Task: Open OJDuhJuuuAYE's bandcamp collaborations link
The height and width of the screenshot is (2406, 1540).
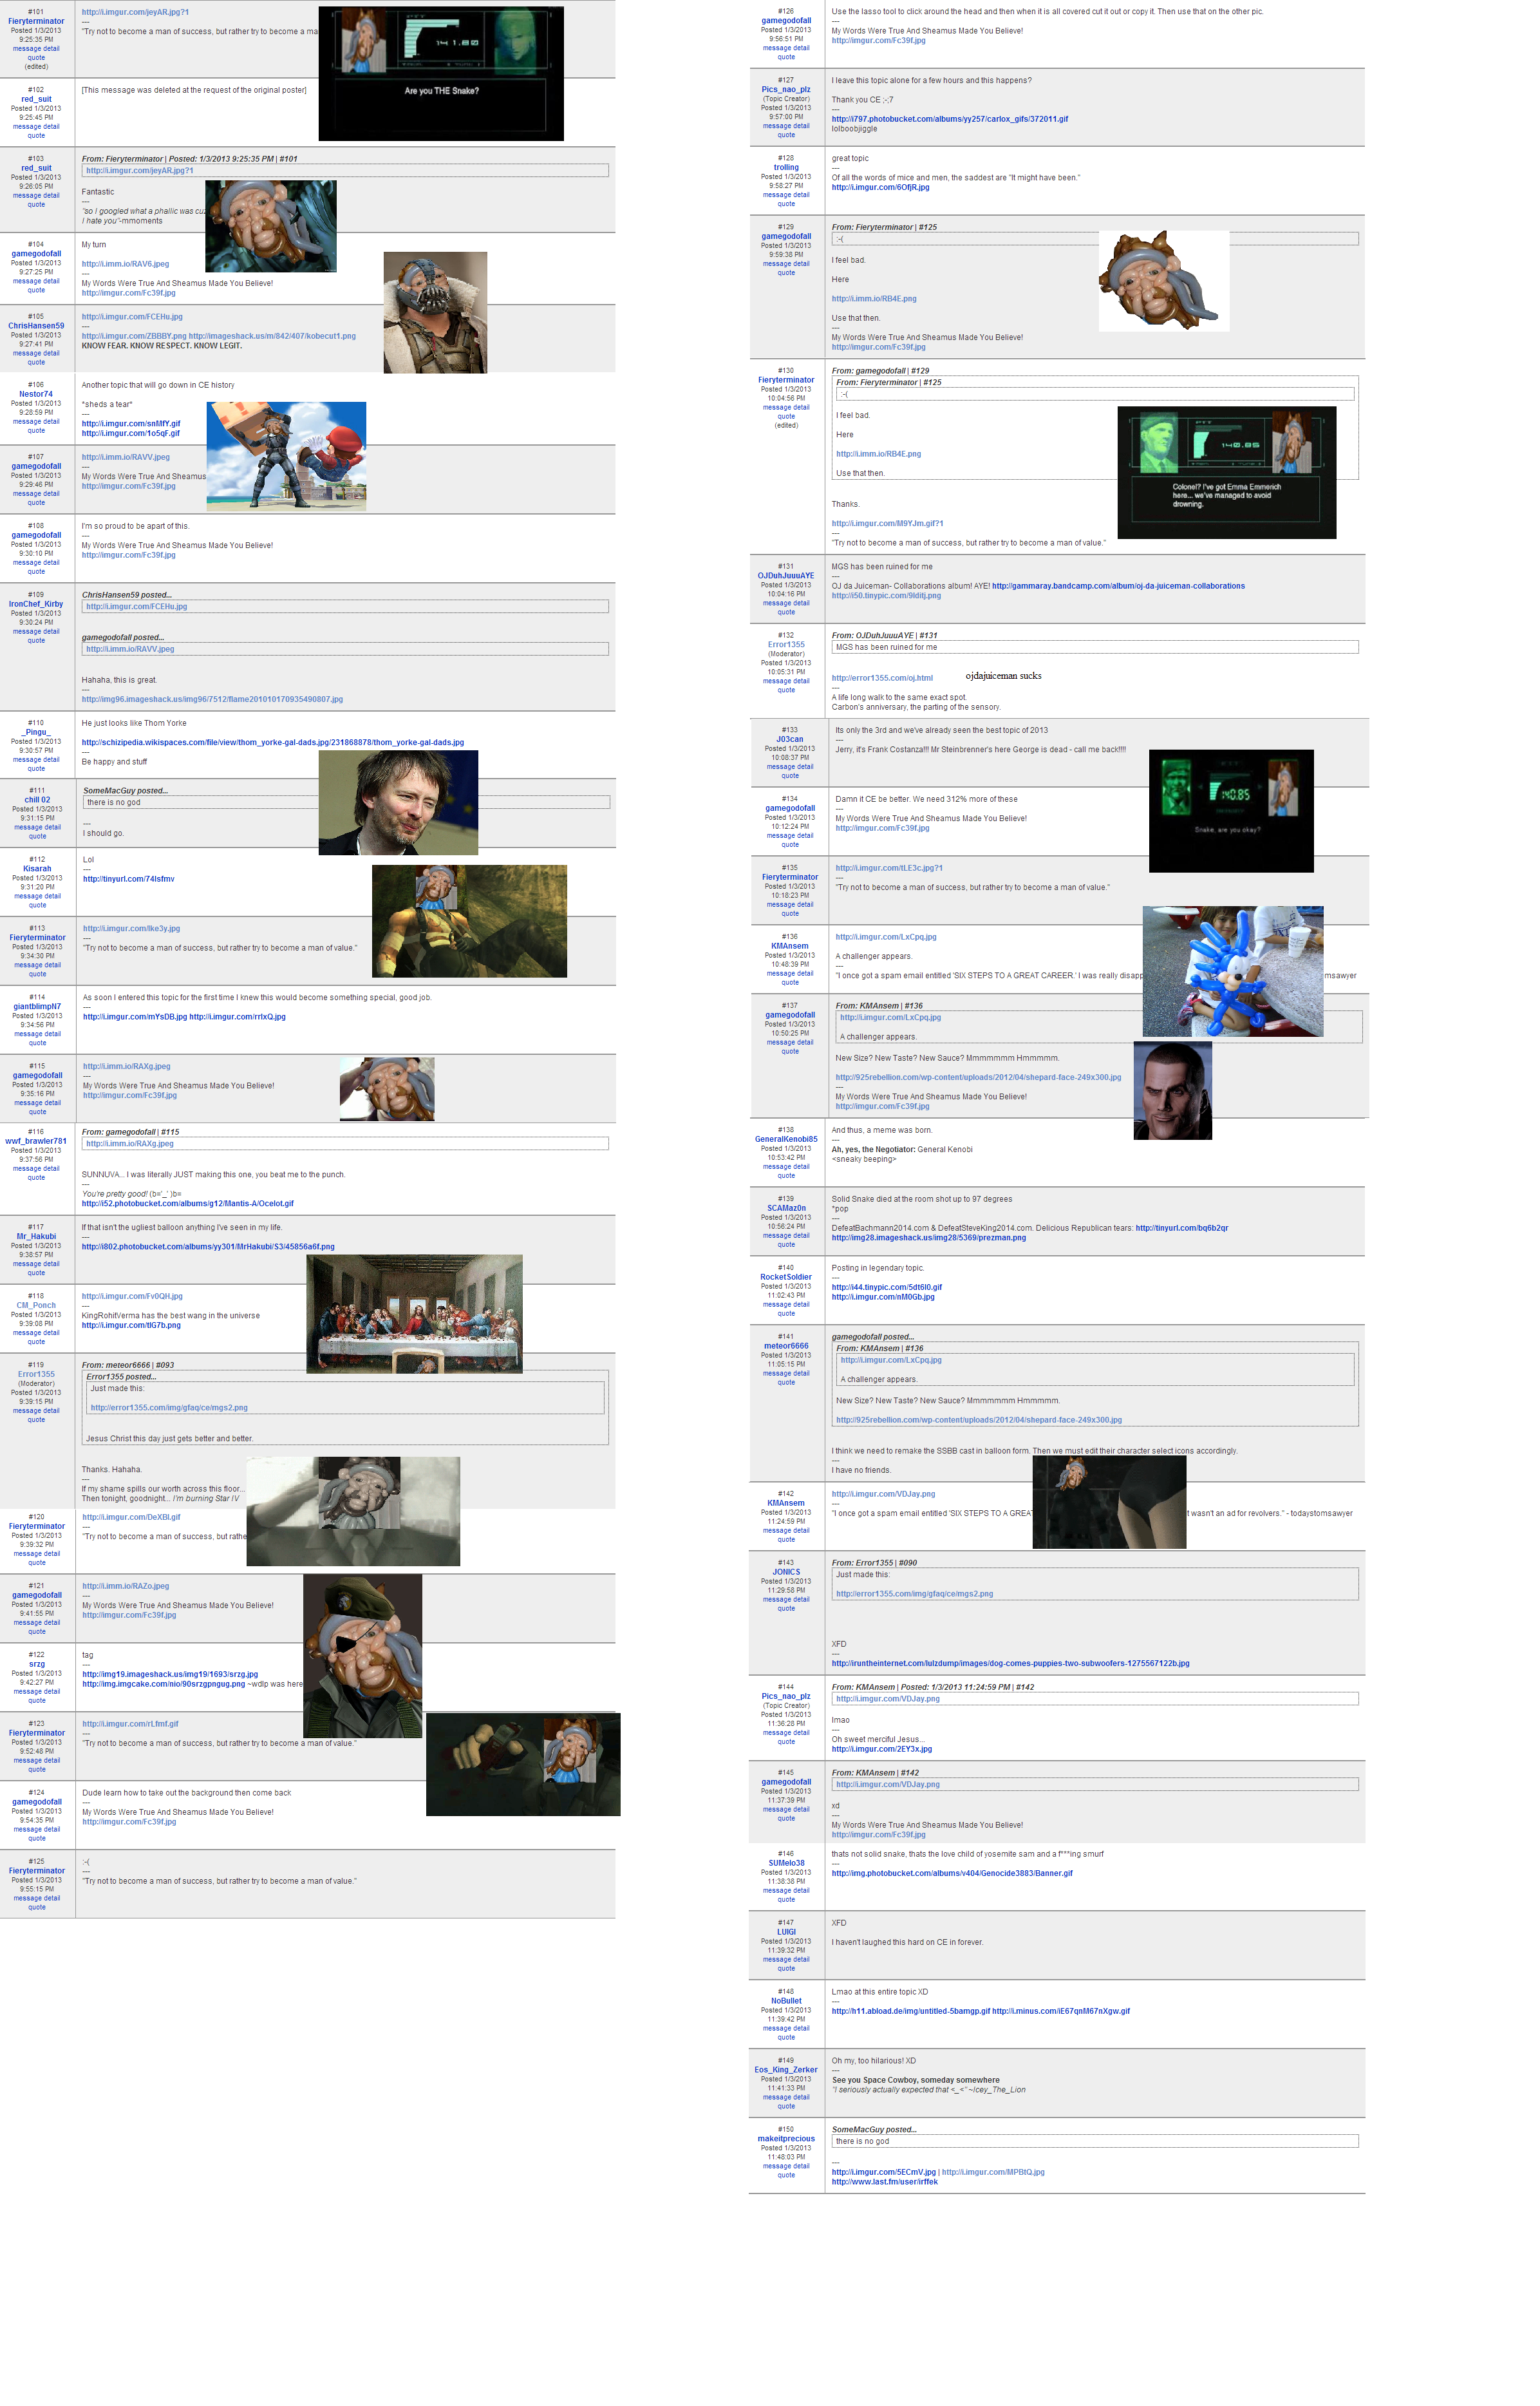Action: [1118, 587]
